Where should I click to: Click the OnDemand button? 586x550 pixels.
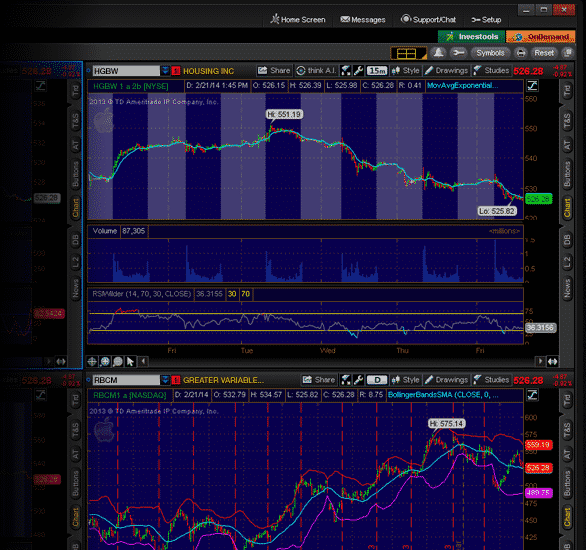pyautogui.click(x=540, y=37)
